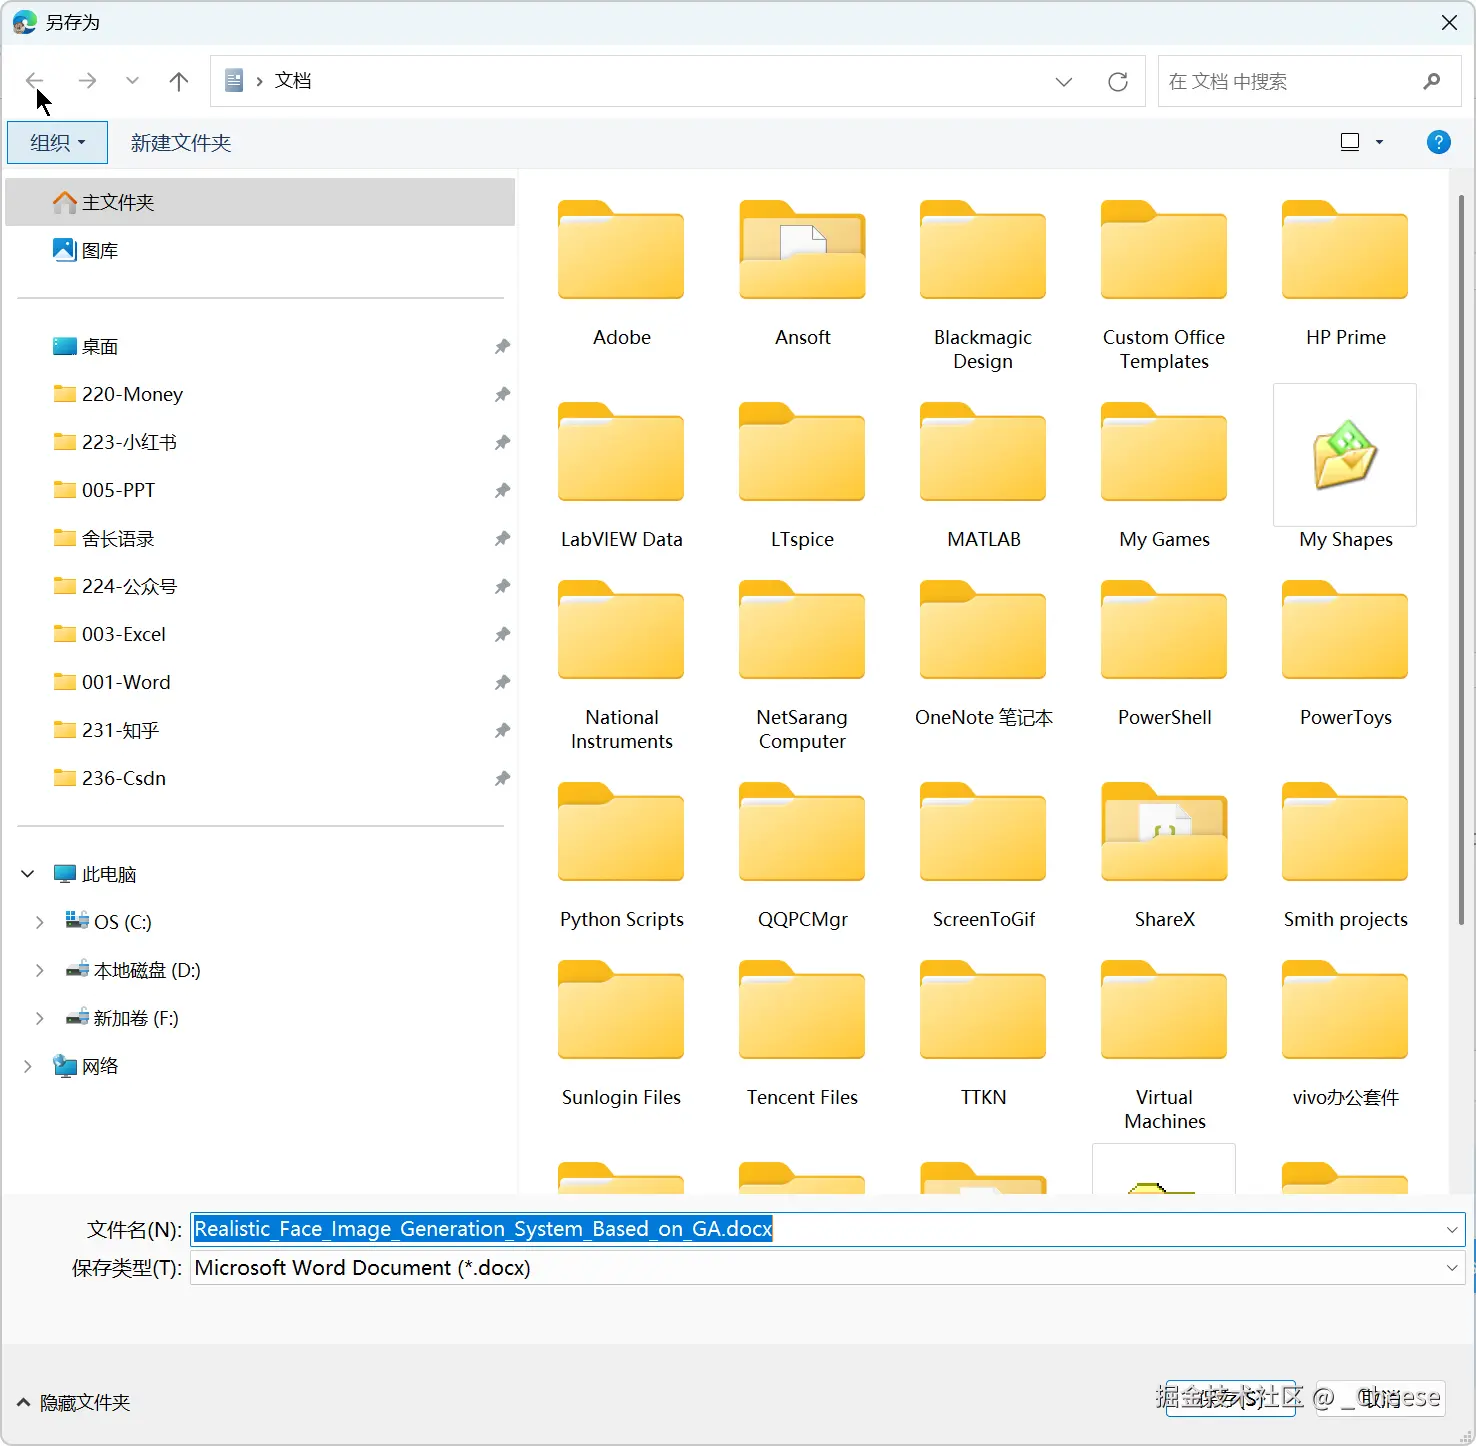Select the TTKN folder

tap(983, 1033)
